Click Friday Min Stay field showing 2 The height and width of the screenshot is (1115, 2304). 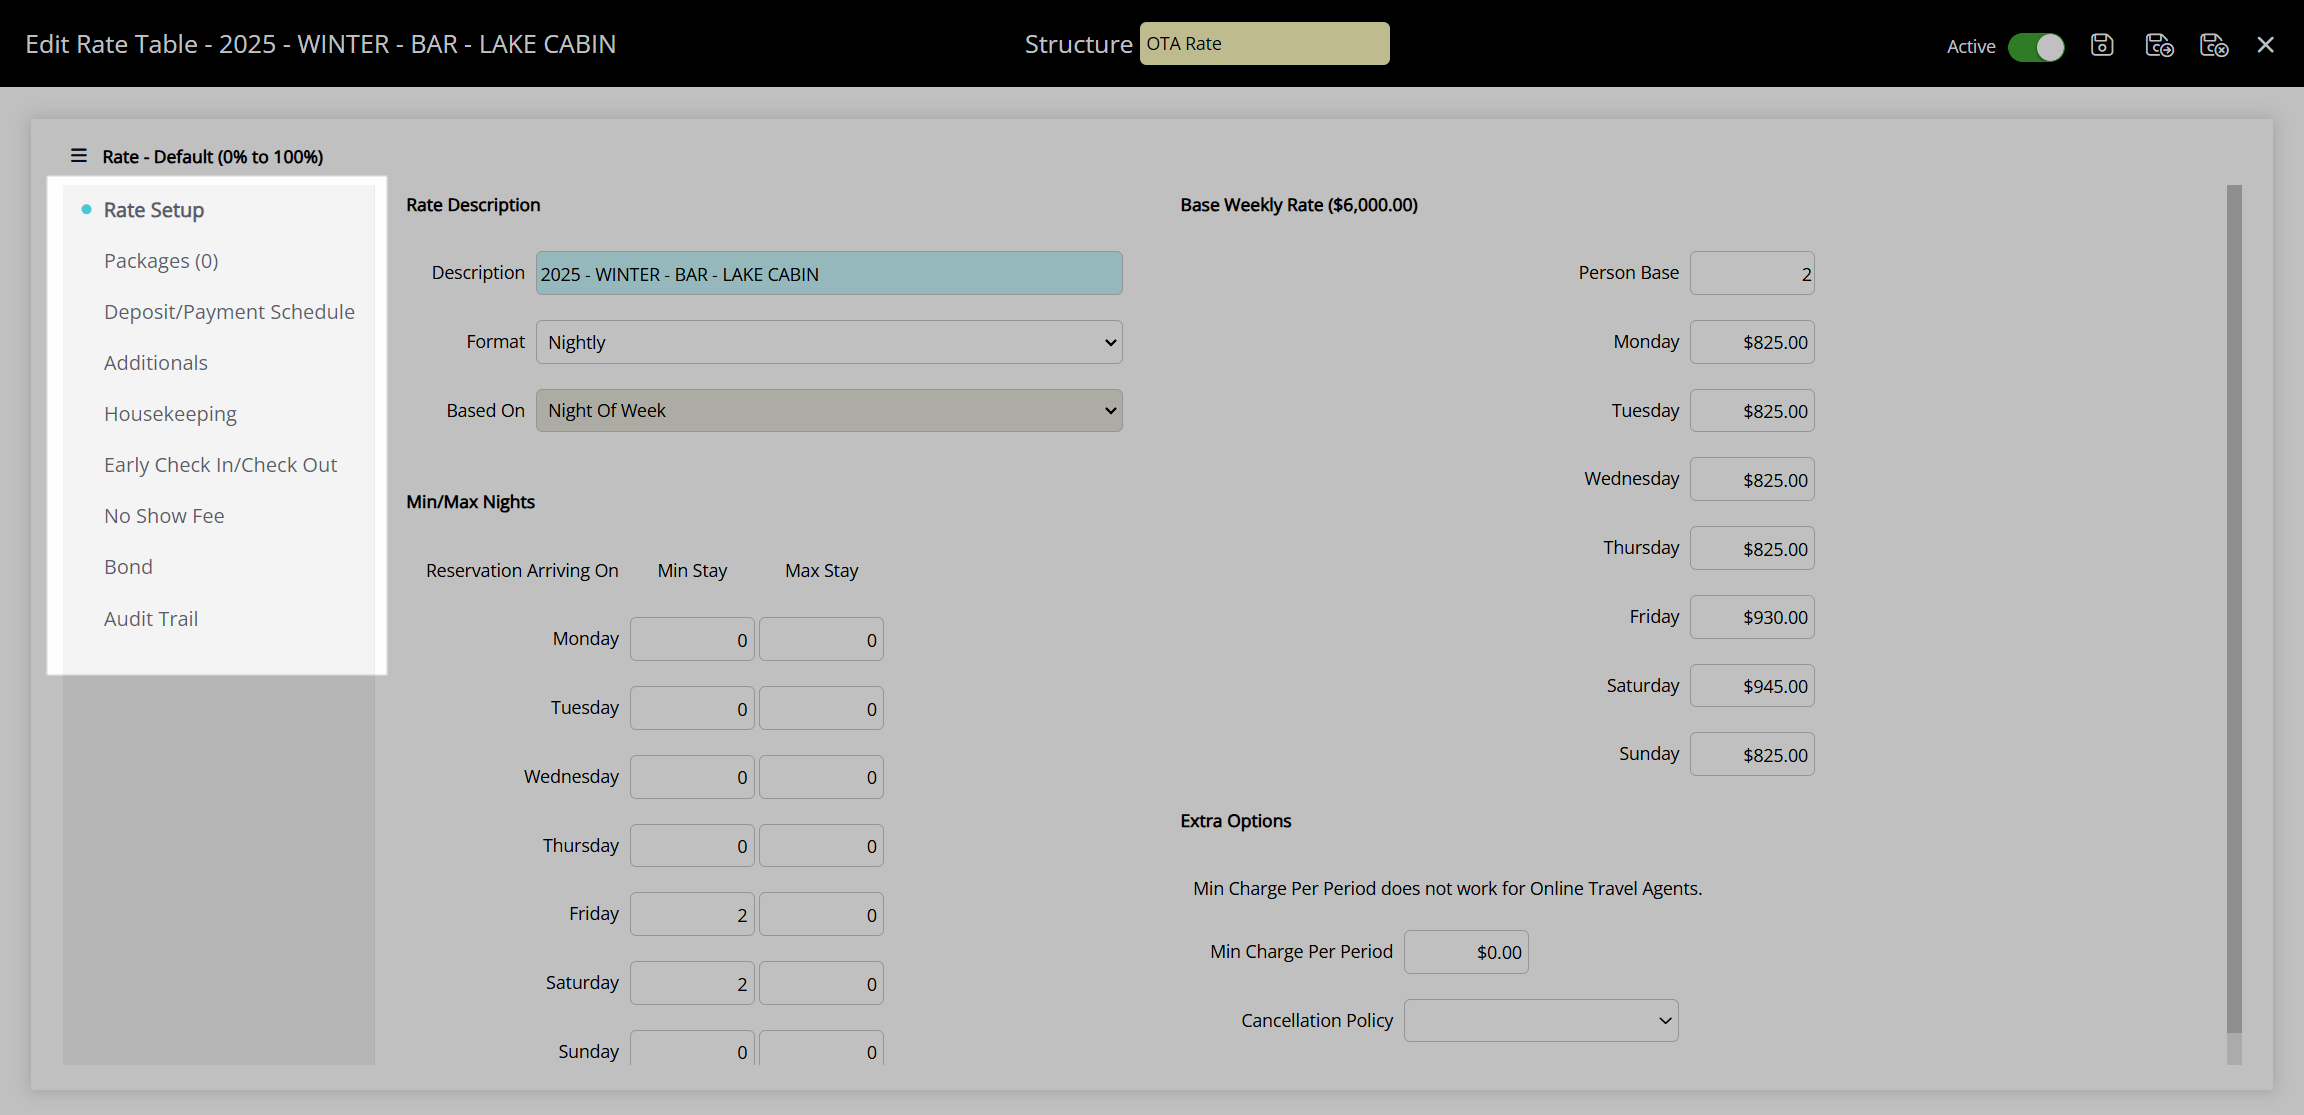click(692, 914)
